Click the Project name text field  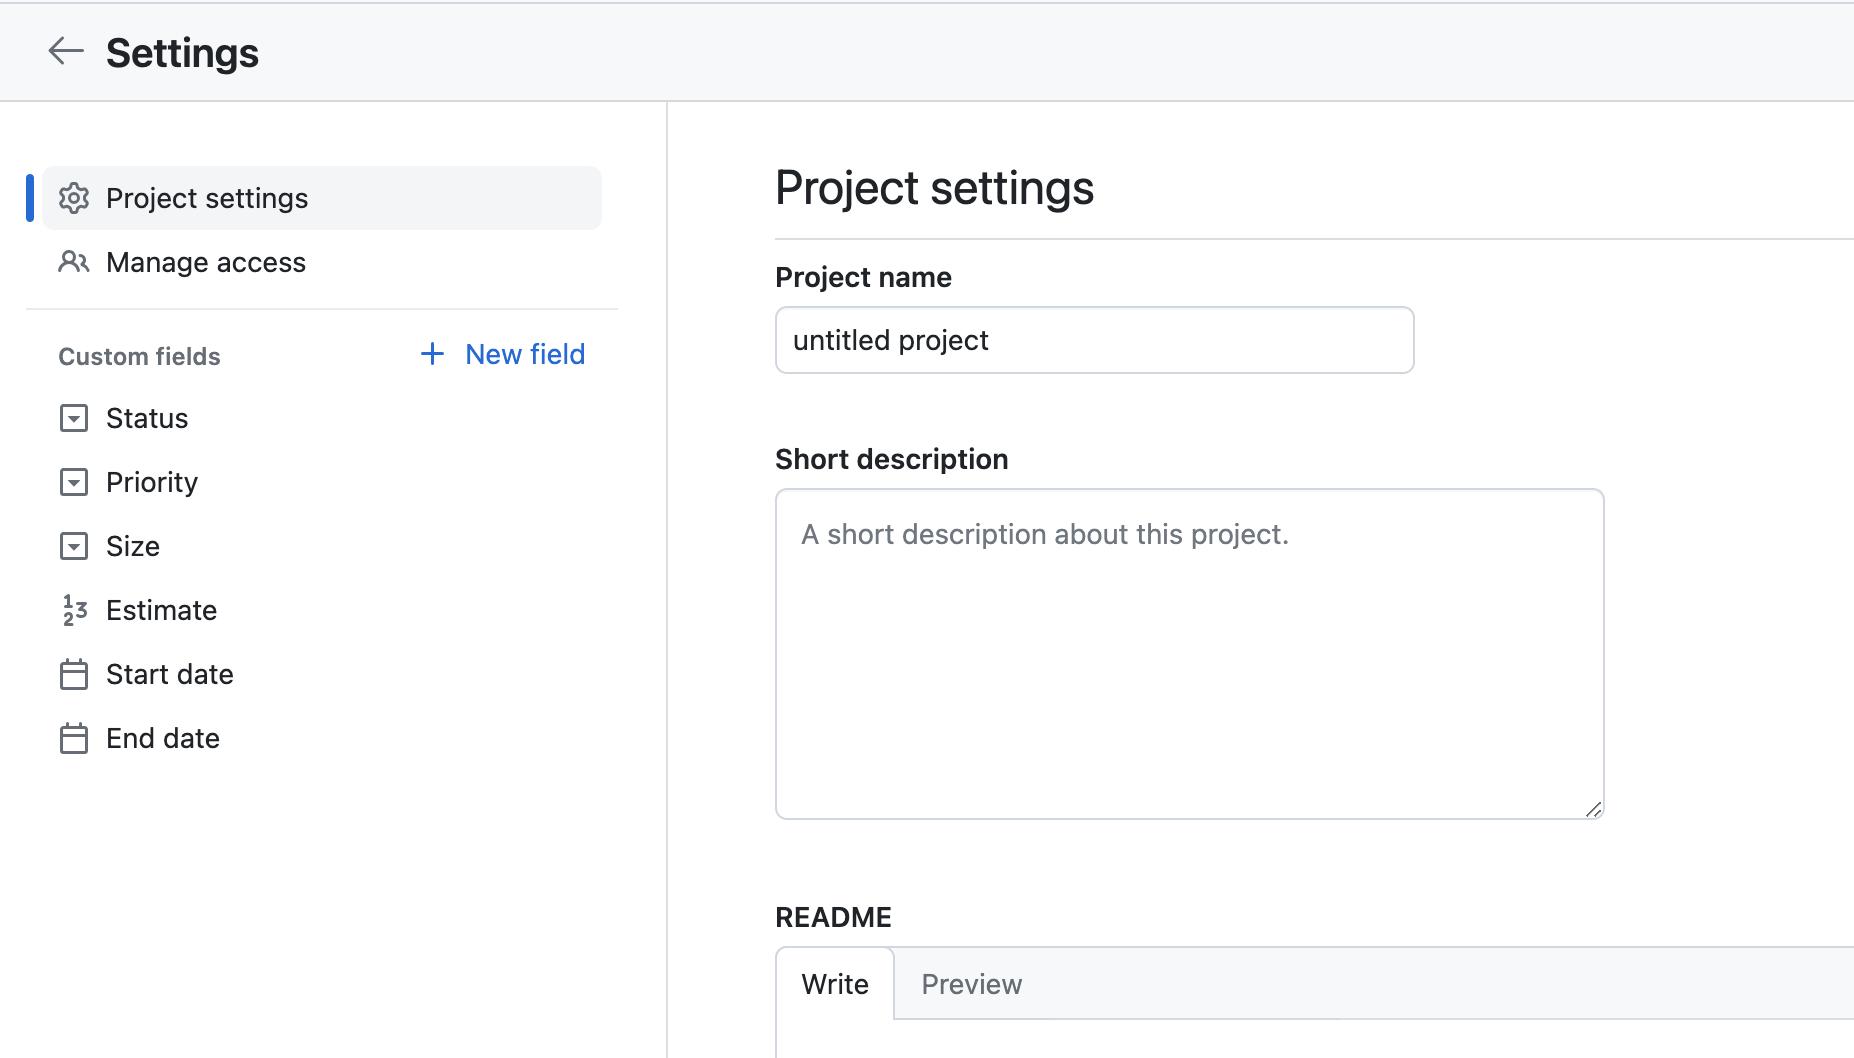(x=1093, y=340)
